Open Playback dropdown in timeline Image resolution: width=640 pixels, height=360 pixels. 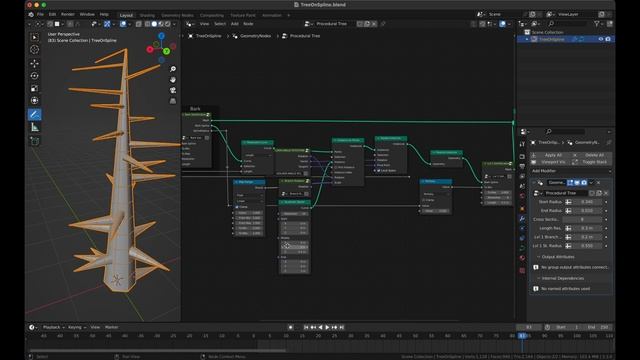pos(52,327)
